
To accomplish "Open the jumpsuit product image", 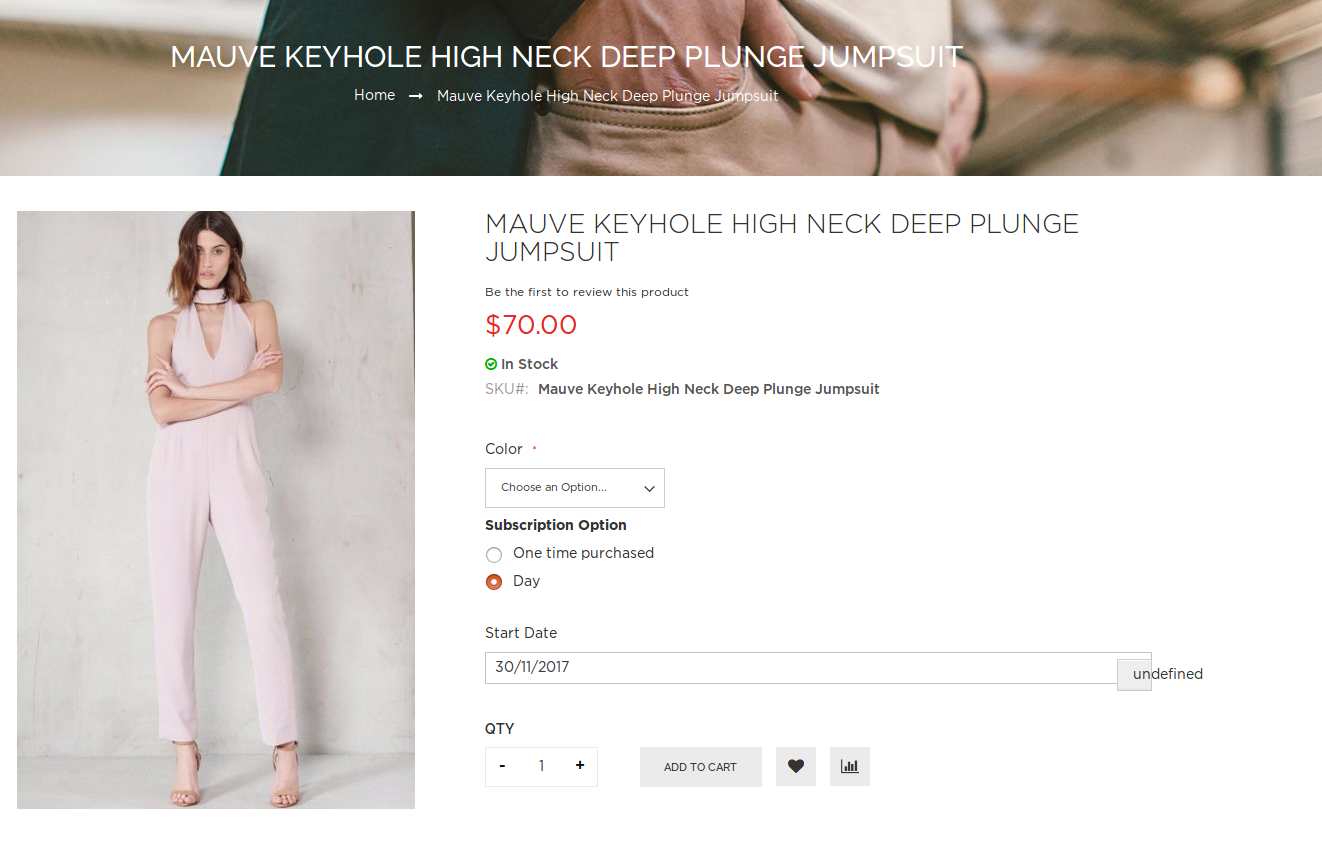I will click(216, 509).
